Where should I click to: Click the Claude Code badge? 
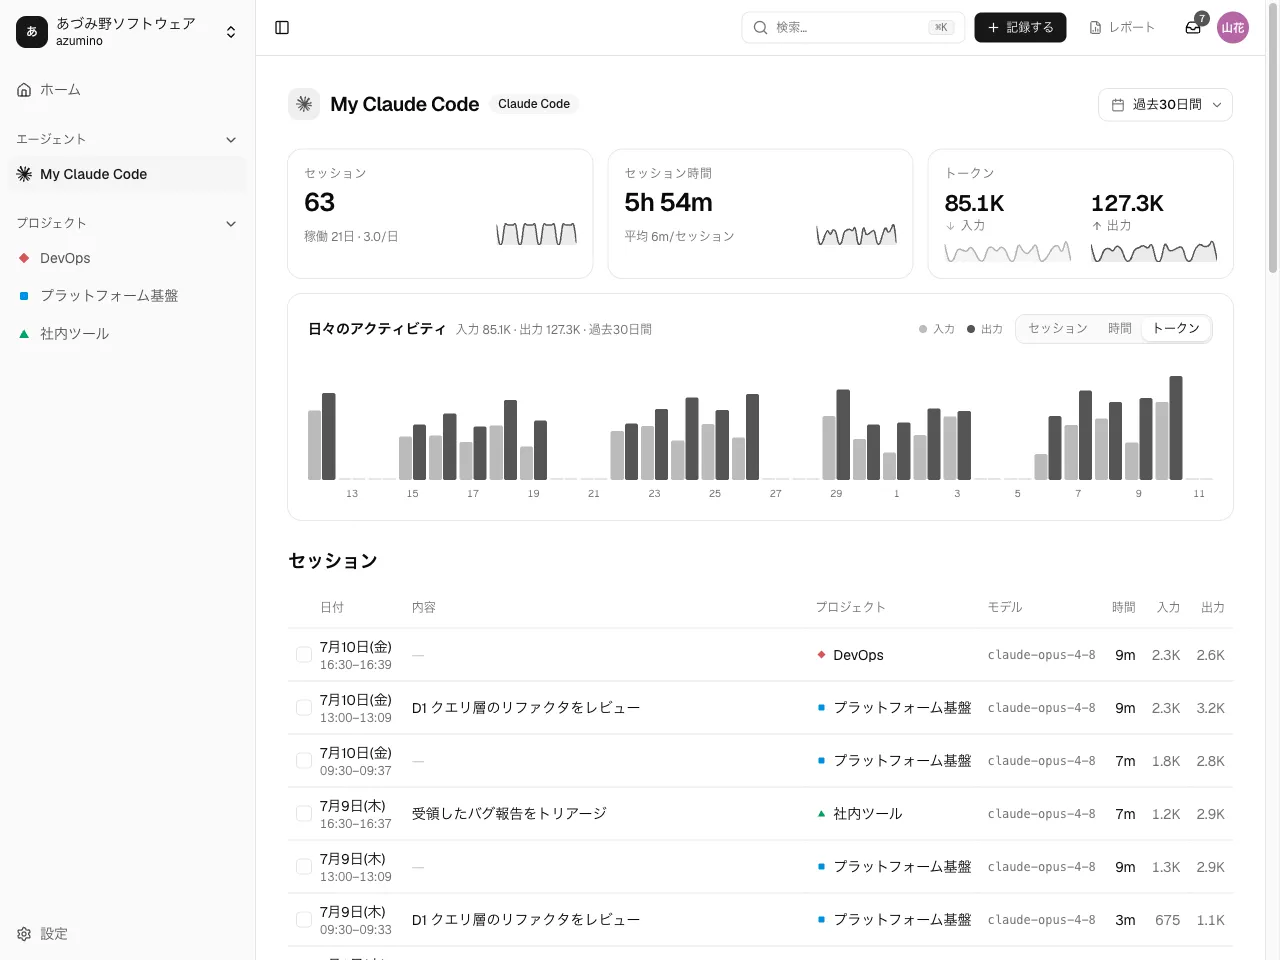(534, 104)
